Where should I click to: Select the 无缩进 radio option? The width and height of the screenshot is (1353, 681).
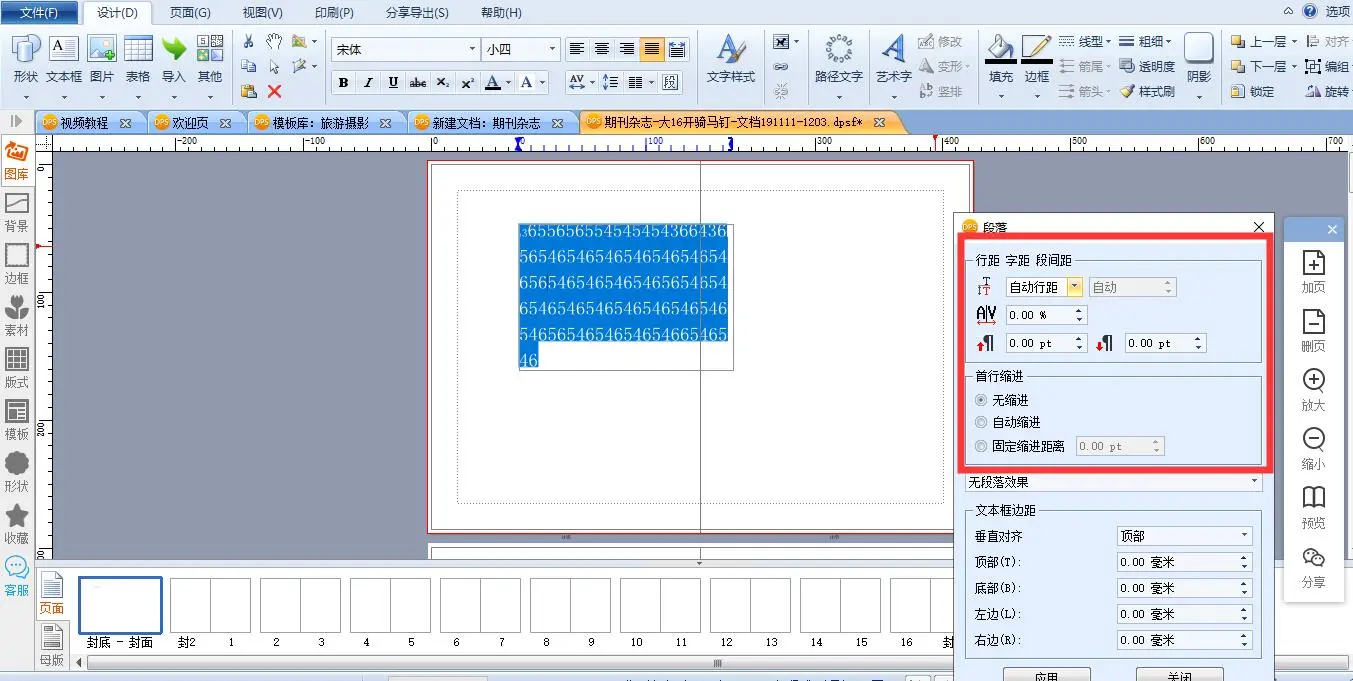point(981,400)
